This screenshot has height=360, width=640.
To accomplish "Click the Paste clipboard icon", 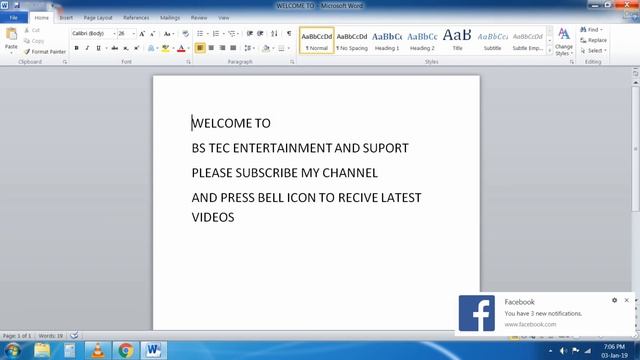I will point(11,34).
